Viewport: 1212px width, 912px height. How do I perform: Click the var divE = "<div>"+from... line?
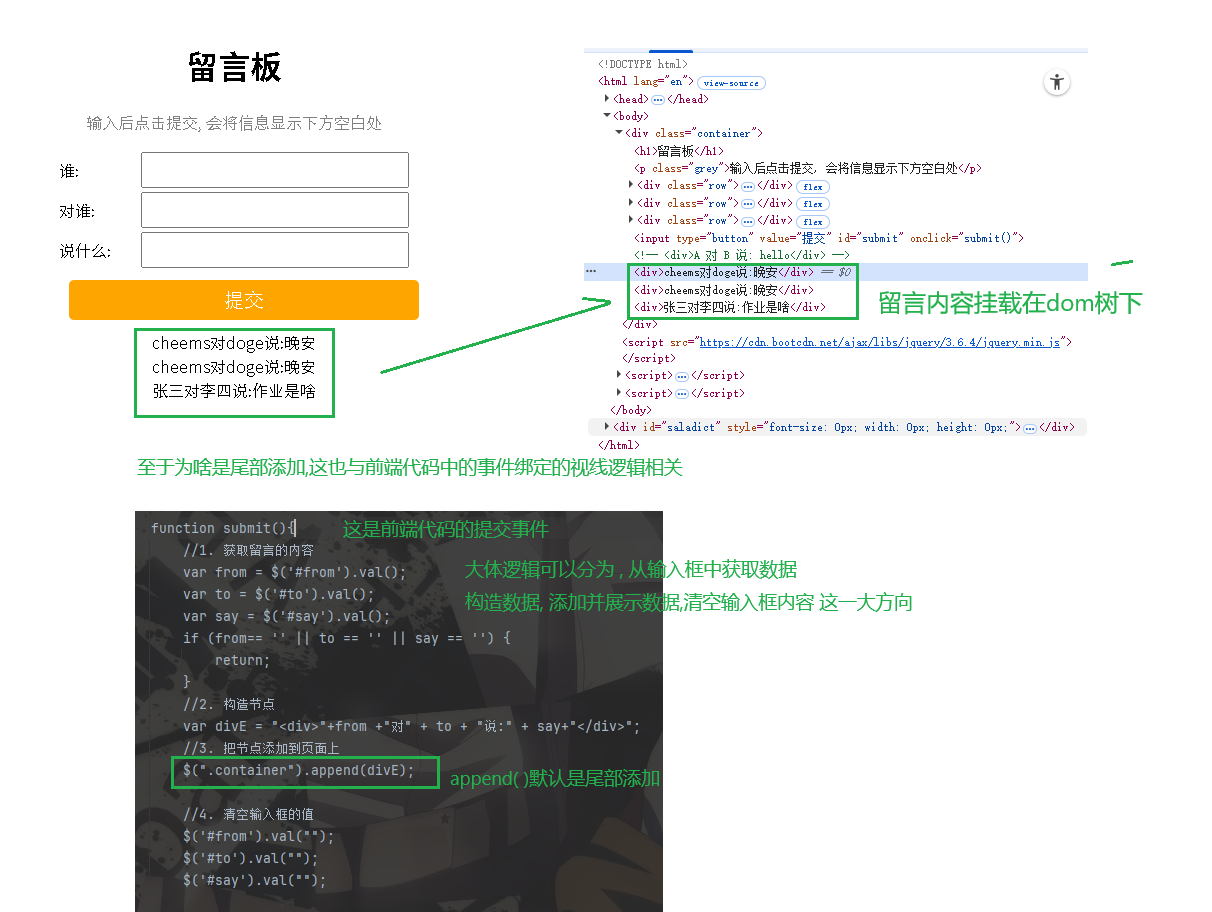pos(411,726)
